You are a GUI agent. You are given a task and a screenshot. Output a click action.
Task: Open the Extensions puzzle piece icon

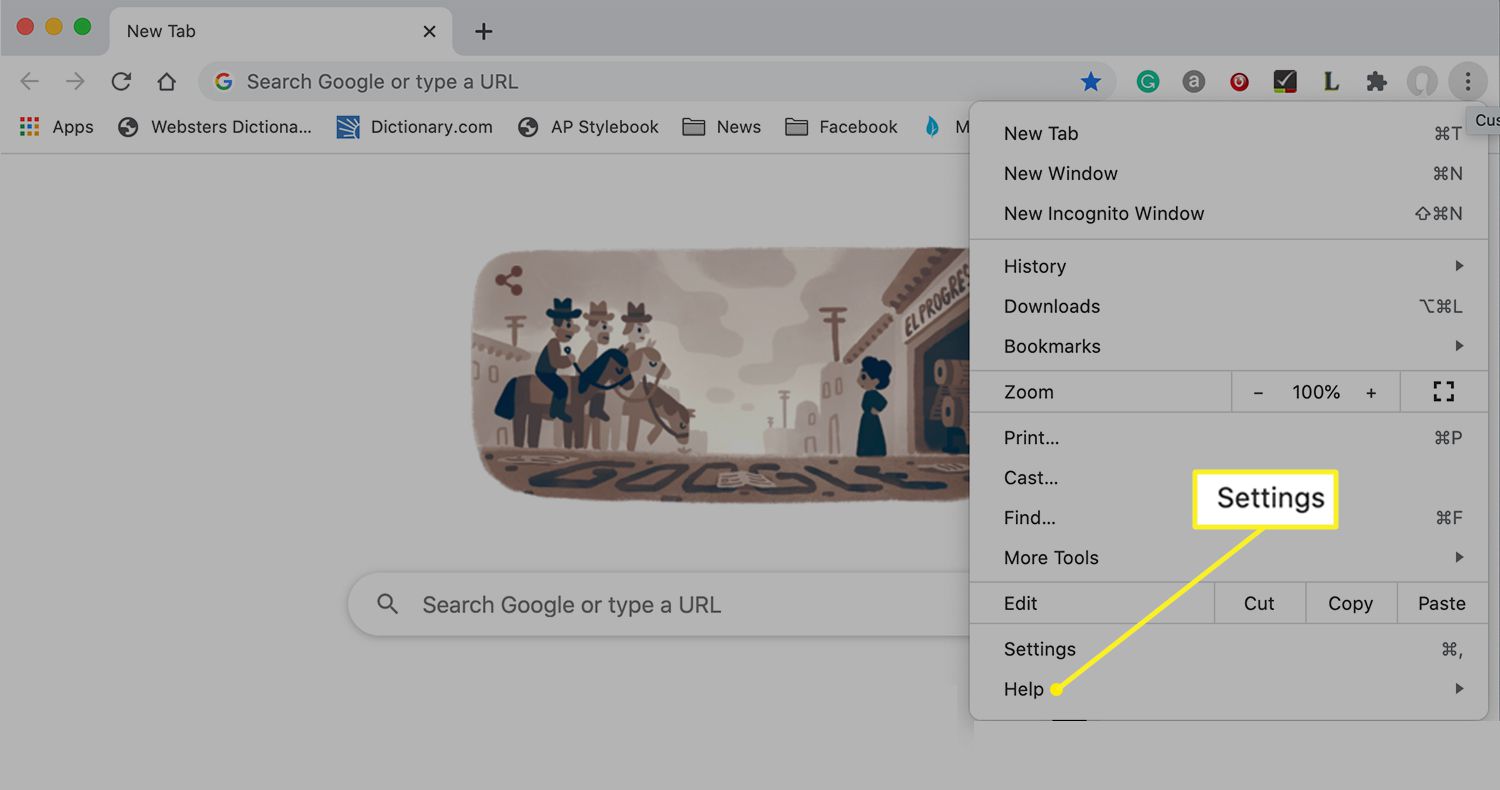[1377, 82]
